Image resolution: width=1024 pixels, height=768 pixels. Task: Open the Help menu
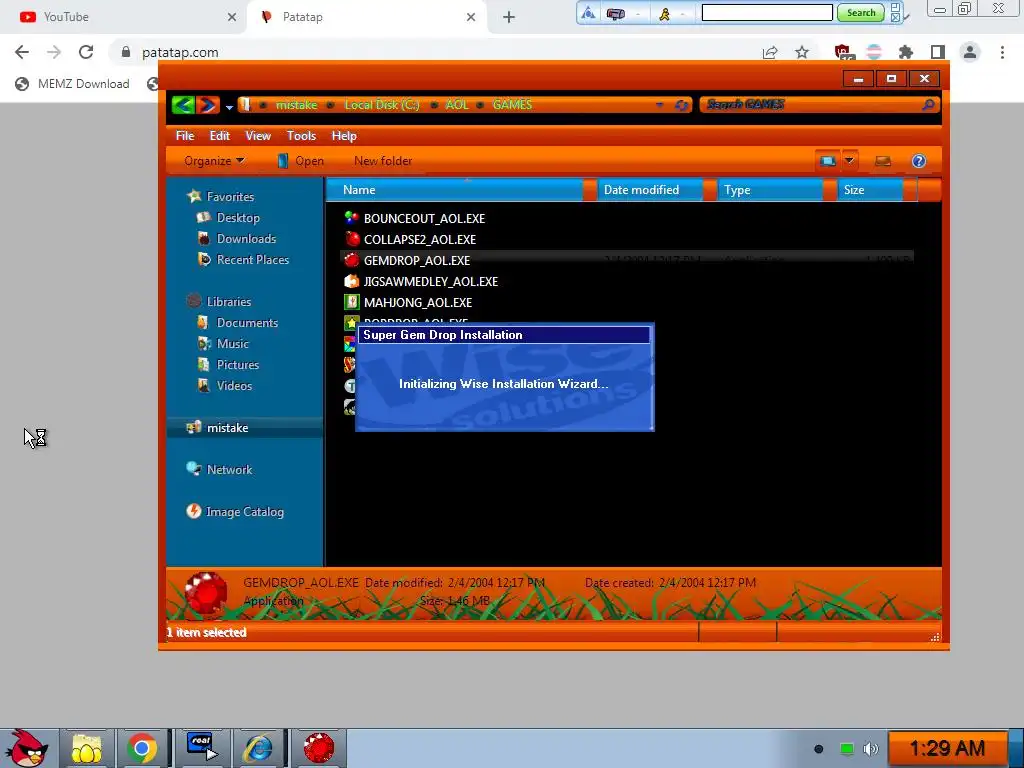(x=344, y=136)
